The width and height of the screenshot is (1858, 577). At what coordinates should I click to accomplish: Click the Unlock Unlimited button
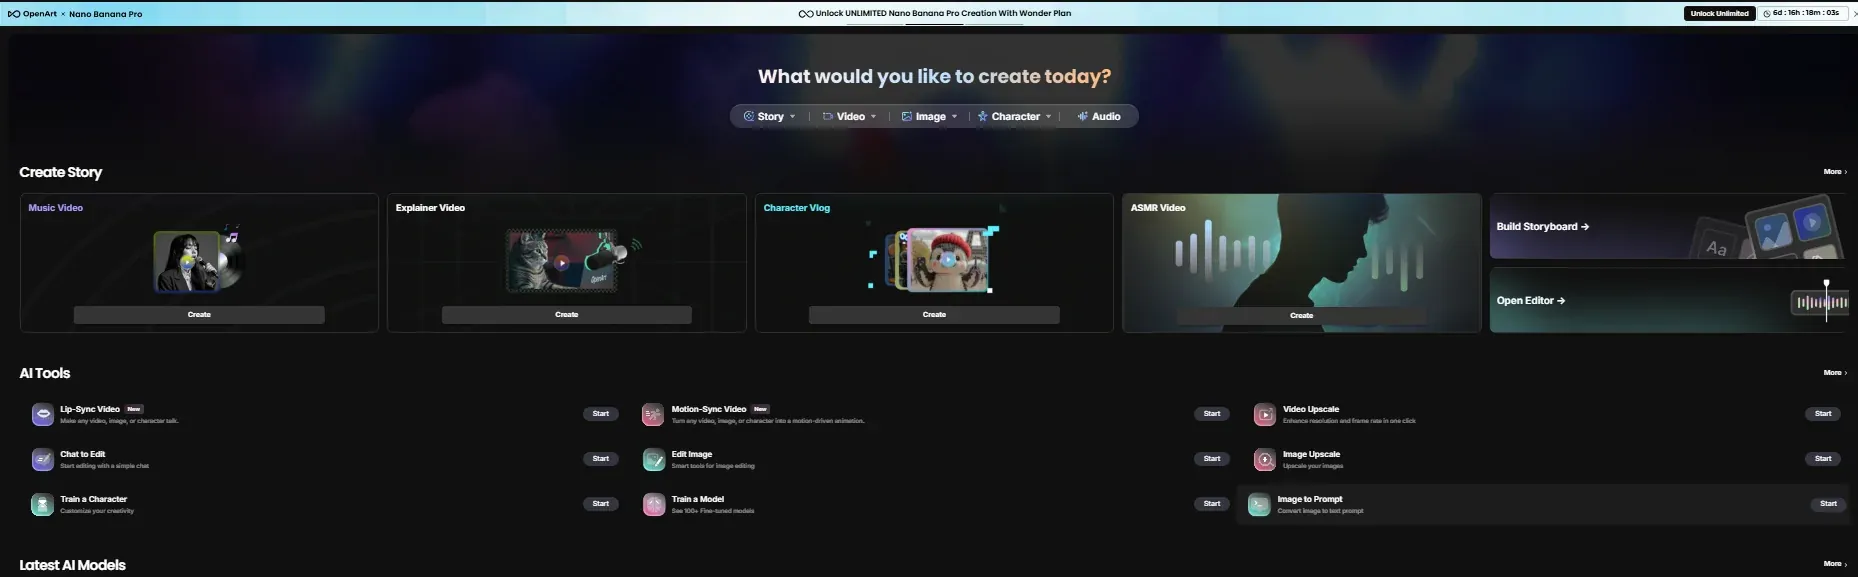click(x=1719, y=14)
